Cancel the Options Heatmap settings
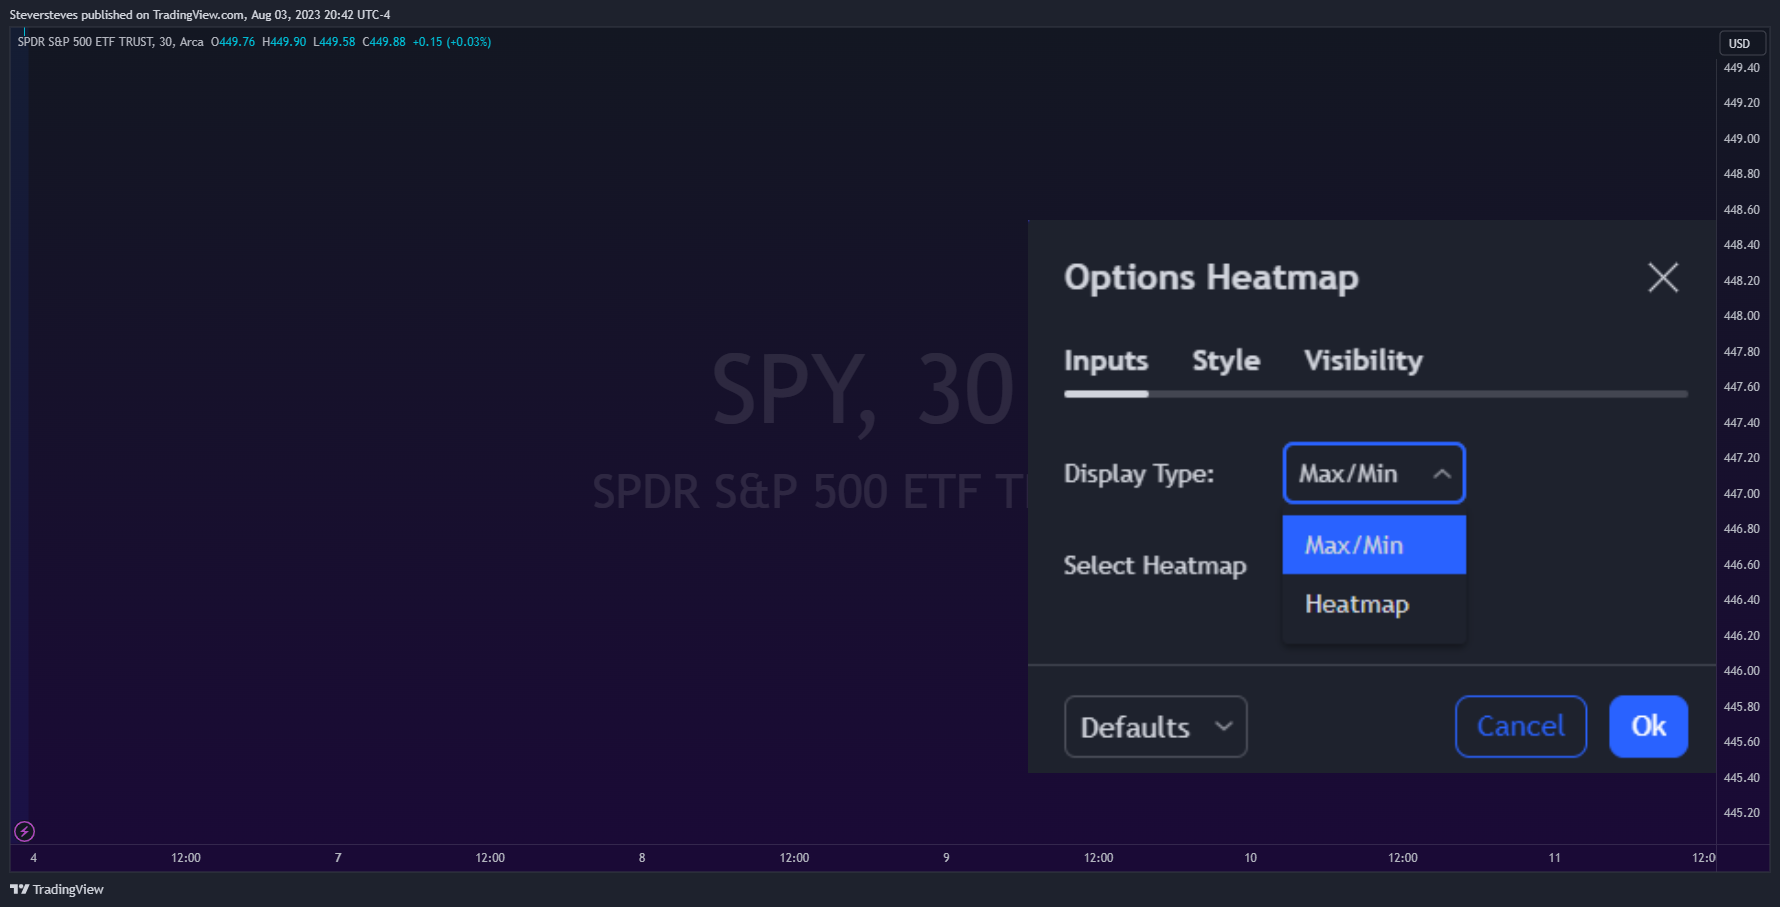 coord(1520,726)
